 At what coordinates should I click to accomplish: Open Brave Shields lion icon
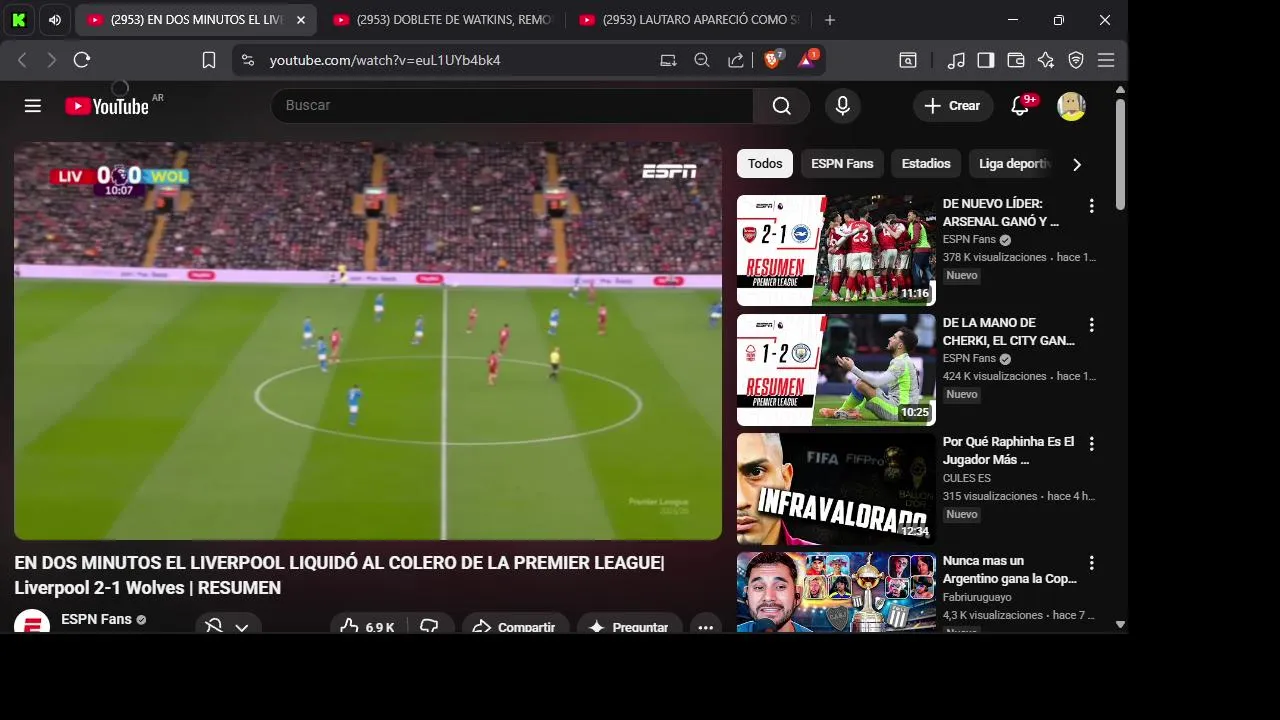(x=773, y=60)
